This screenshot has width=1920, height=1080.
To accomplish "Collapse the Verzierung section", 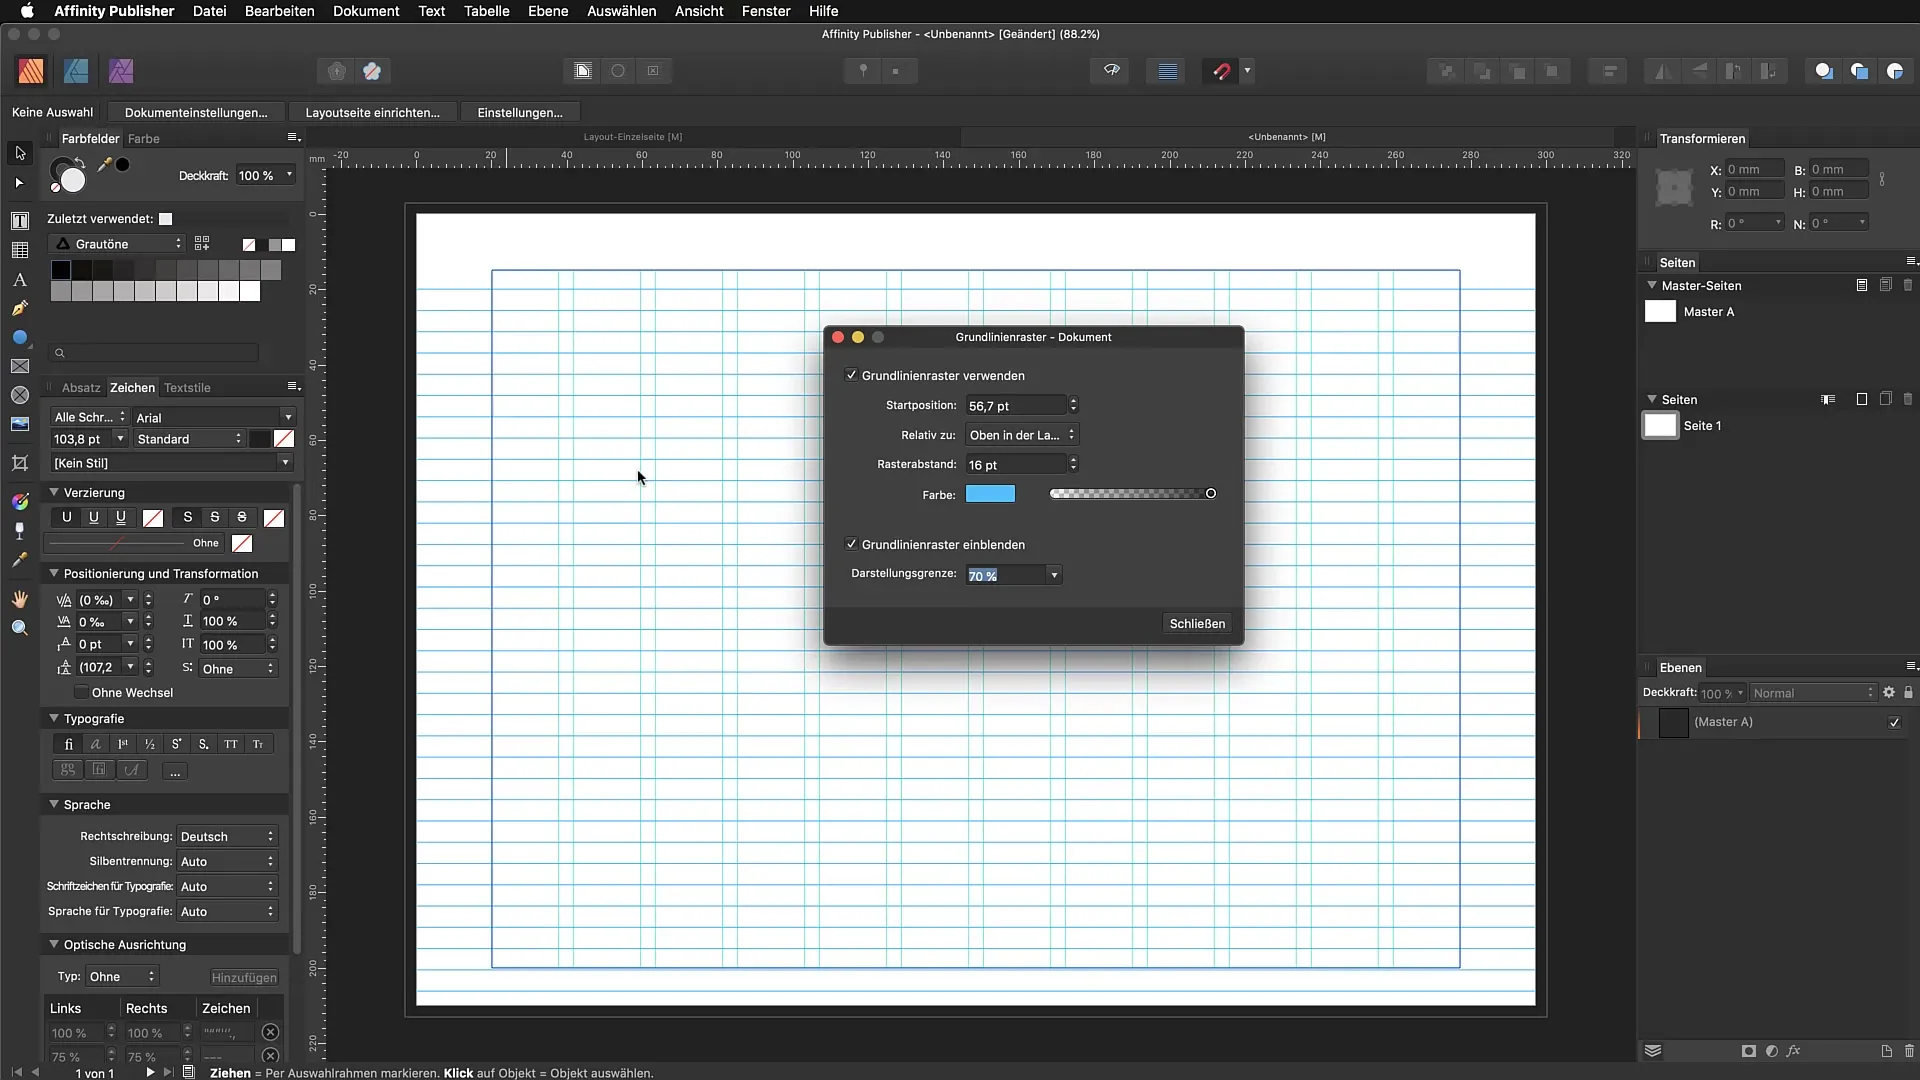I will coord(54,492).
